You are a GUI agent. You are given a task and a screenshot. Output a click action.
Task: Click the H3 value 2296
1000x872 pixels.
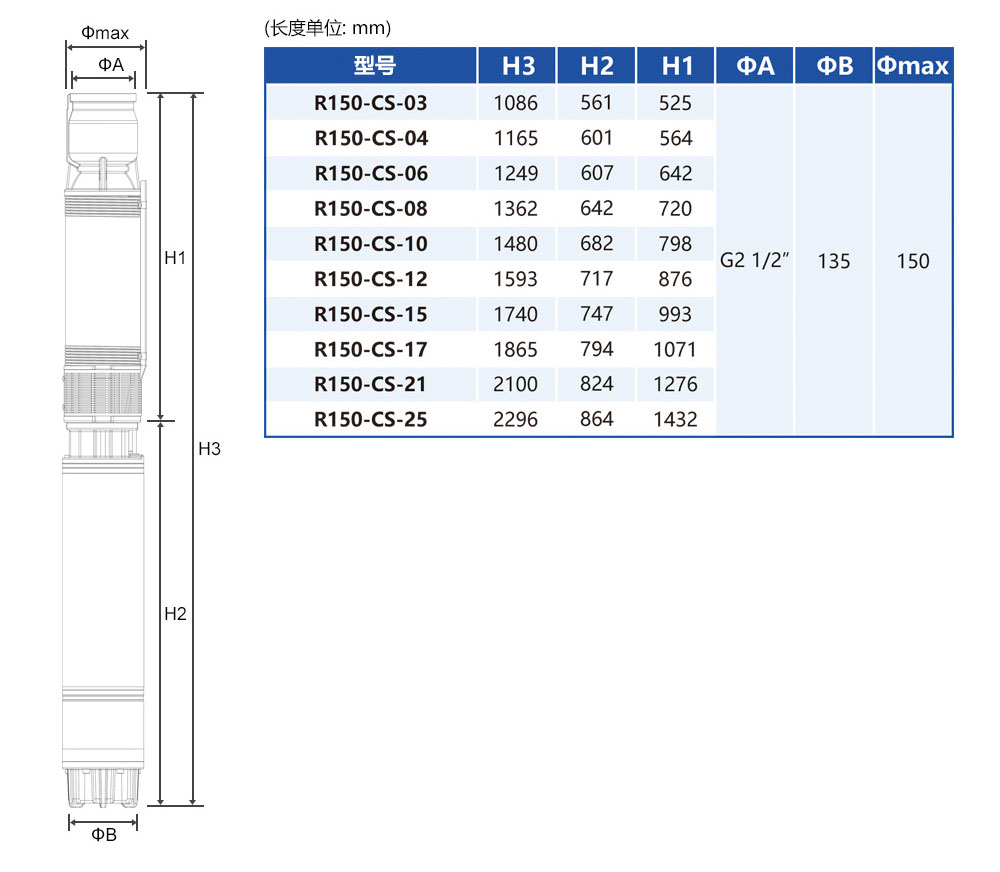(516, 420)
